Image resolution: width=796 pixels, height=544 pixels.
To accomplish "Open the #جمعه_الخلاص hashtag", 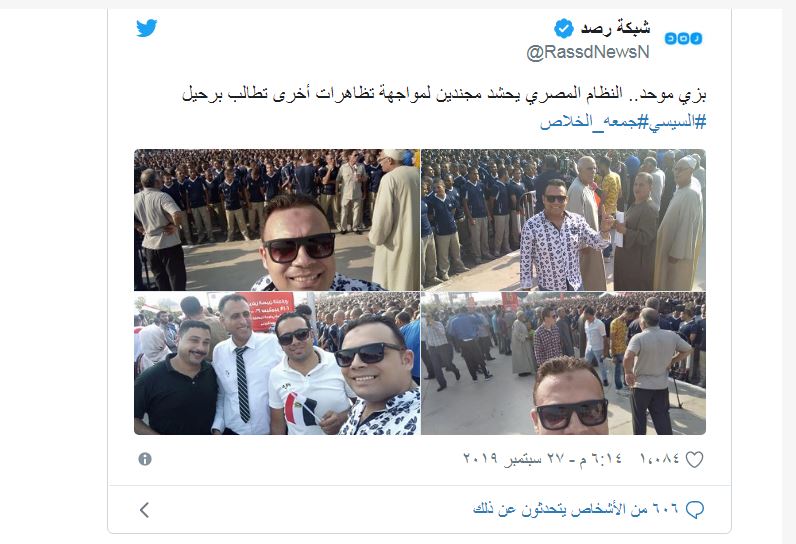I will pyautogui.click(x=589, y=122).
